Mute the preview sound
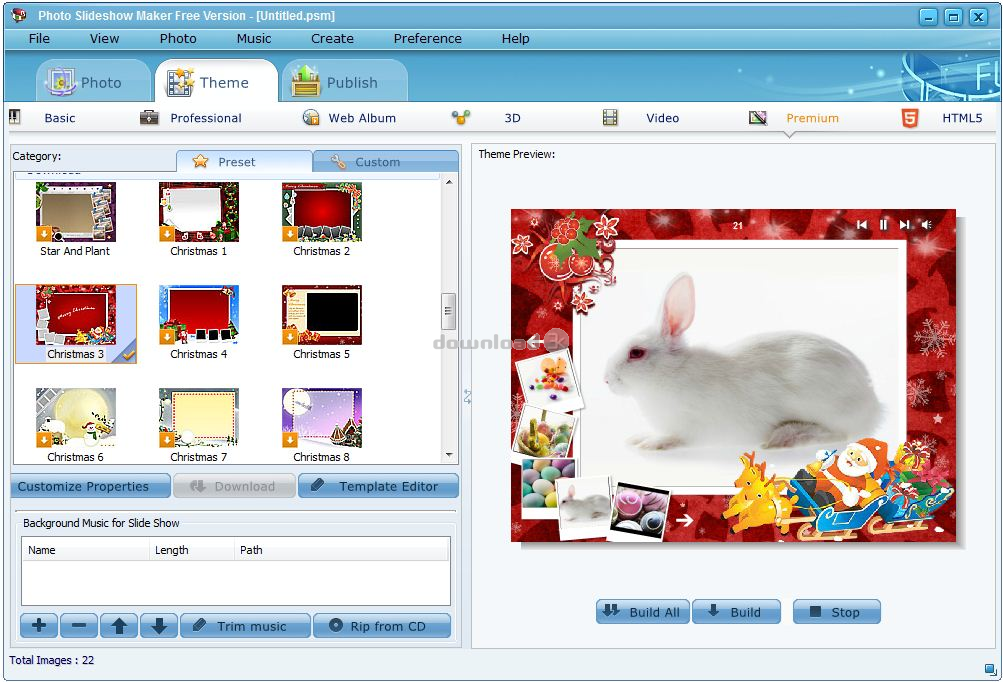 926,225
